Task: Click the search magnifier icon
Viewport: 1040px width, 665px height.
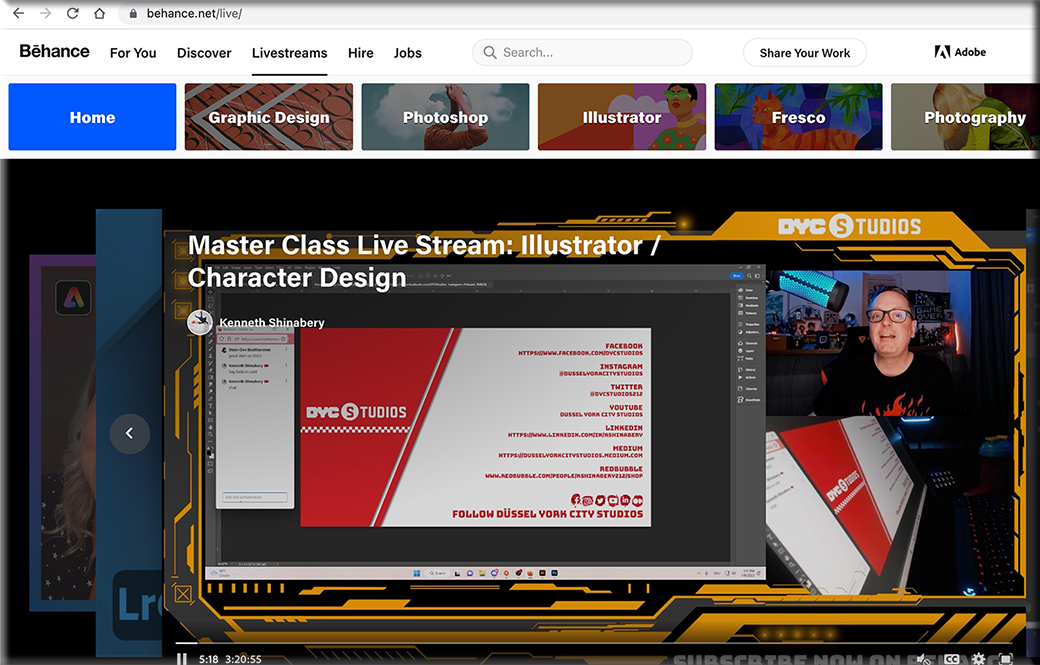Action: point(489,52)
